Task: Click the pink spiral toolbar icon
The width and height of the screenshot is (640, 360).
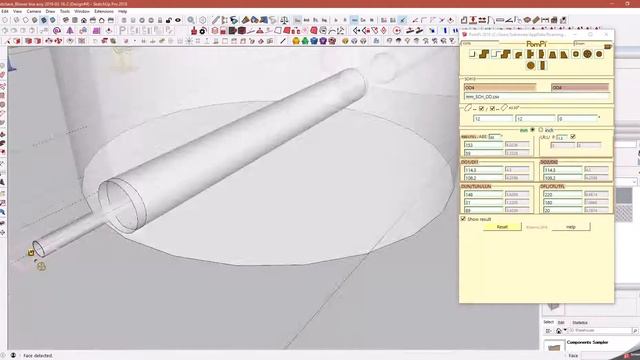Action: (x=57, y=31)
